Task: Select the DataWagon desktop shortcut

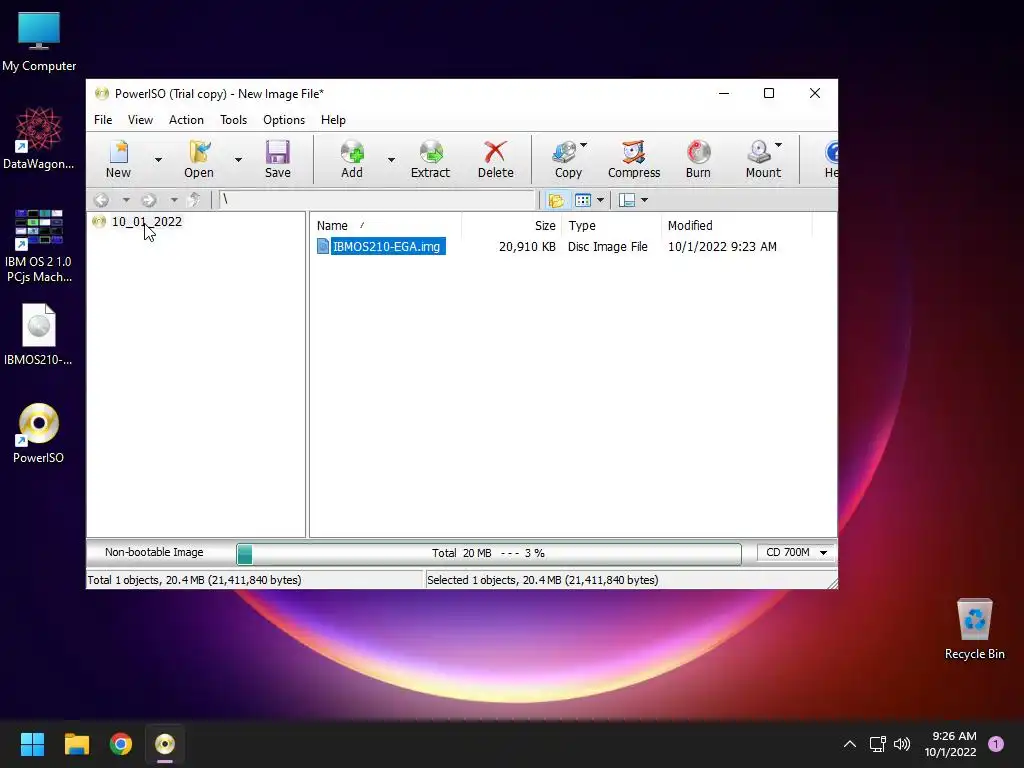Action: click(x=39, y=138)
